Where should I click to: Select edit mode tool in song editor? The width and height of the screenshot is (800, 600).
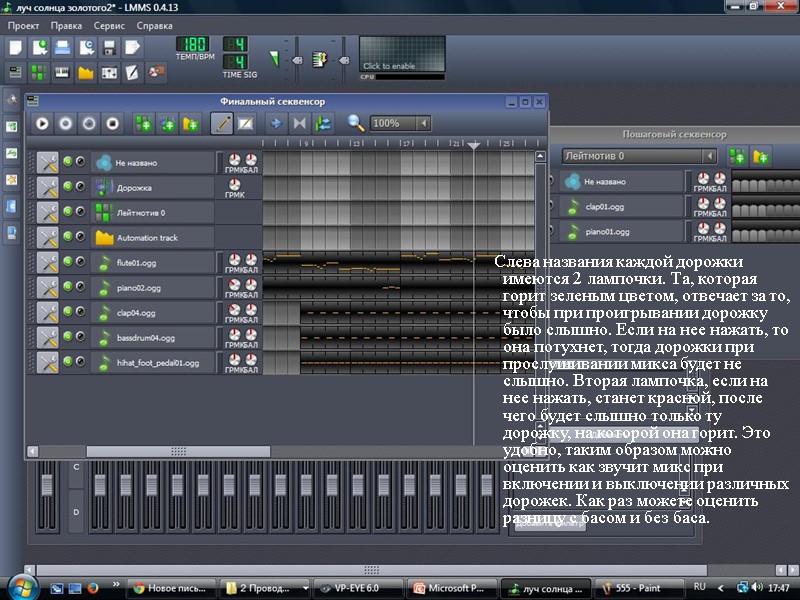[245, 123]
